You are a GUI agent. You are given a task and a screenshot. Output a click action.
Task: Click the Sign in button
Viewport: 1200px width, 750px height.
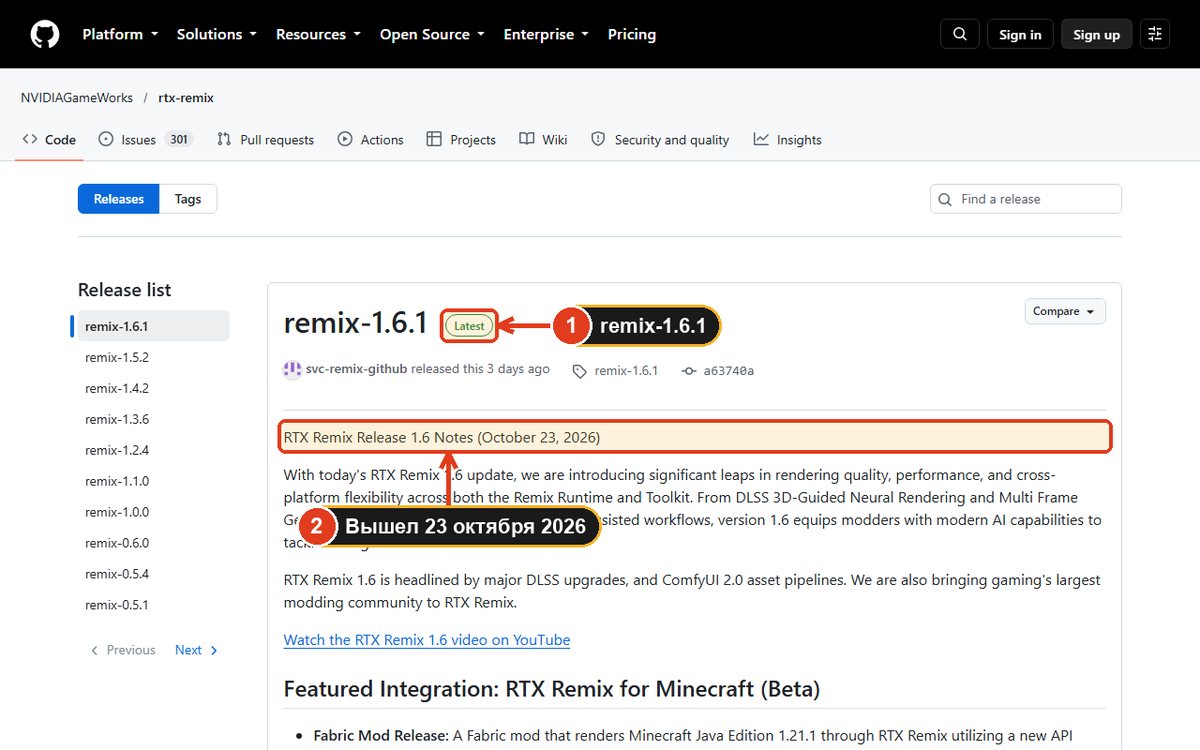(x=1020, y=34)
